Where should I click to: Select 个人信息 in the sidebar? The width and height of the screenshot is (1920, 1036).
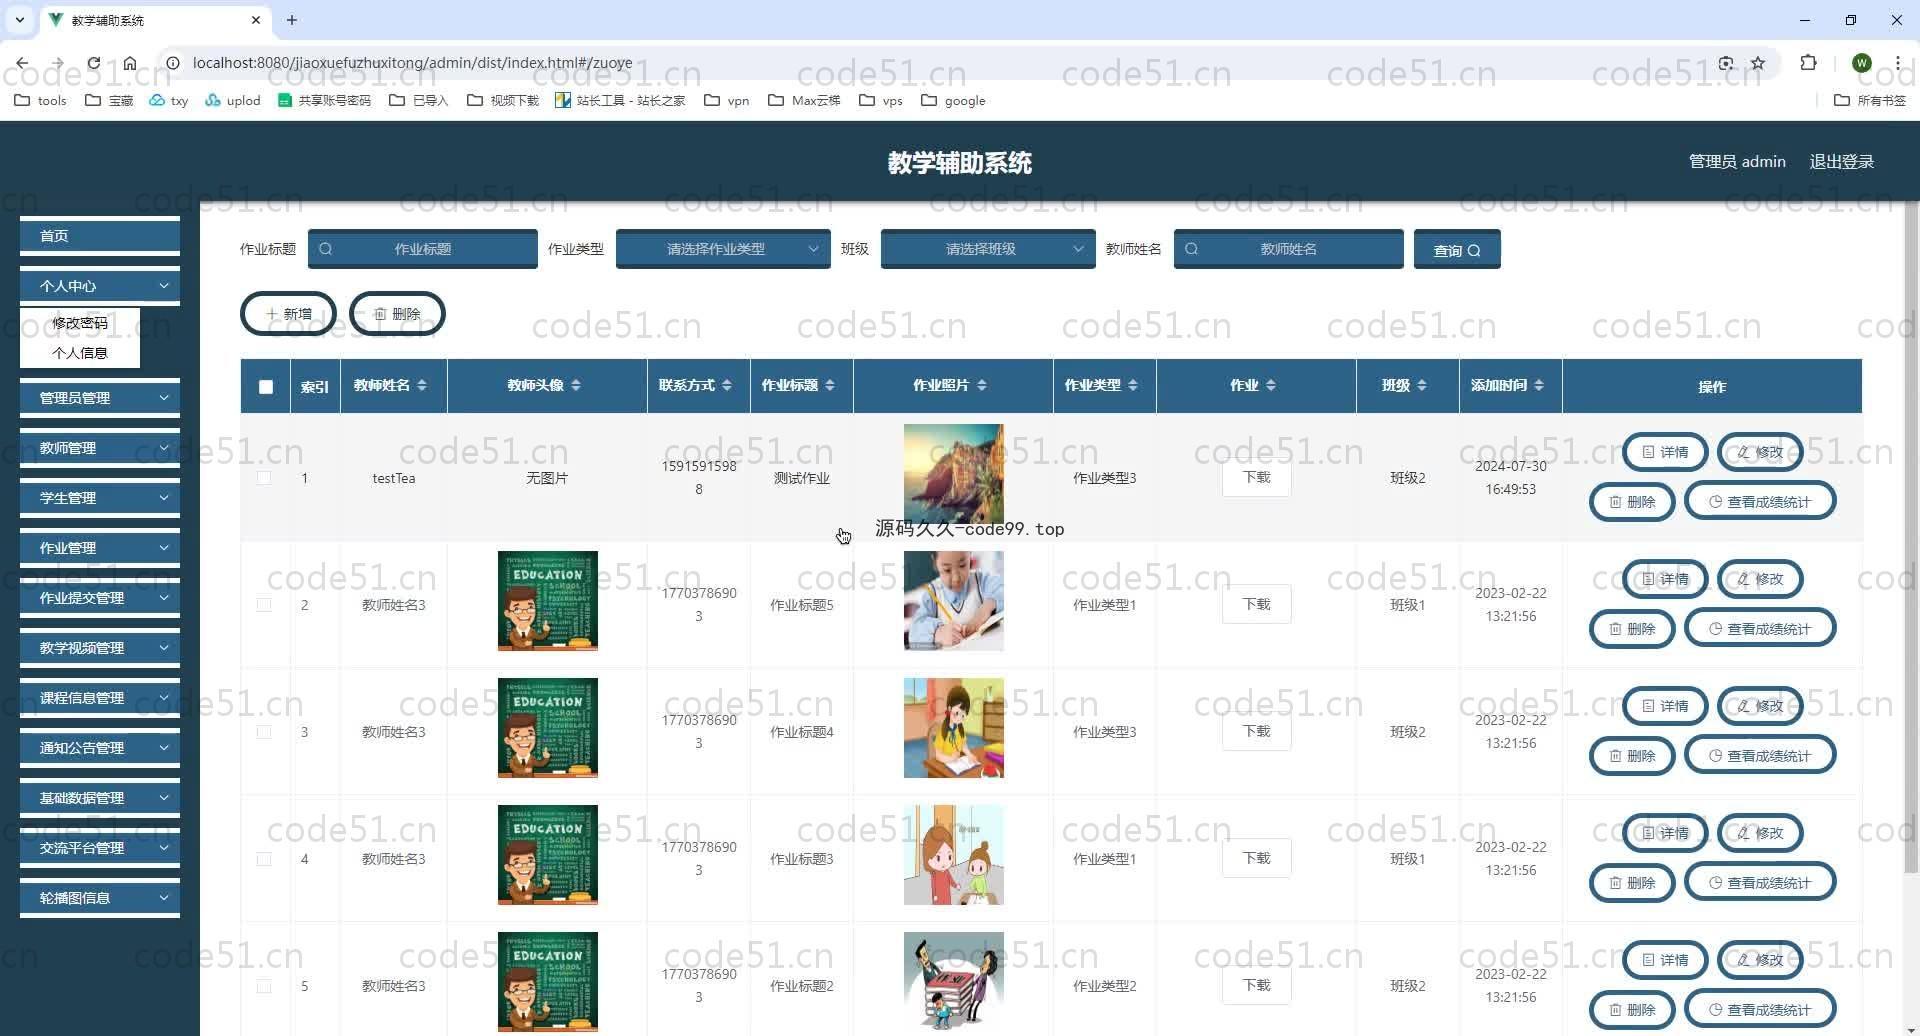(x=80, y=353)
